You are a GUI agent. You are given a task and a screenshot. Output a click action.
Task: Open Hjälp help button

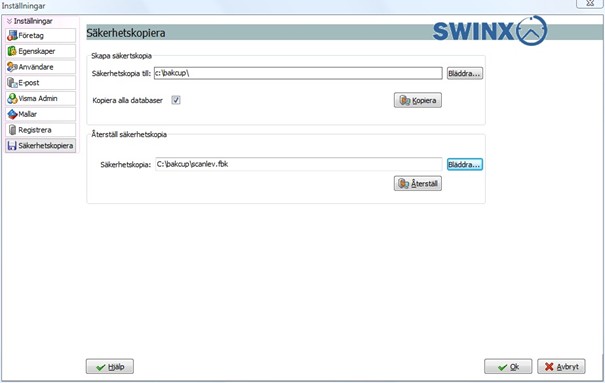tap(110, 366)
